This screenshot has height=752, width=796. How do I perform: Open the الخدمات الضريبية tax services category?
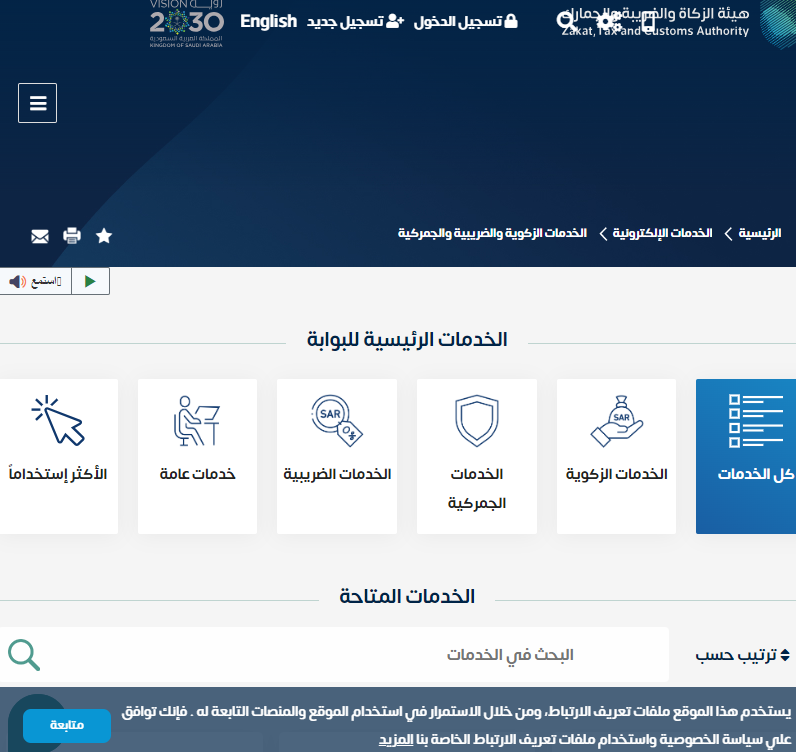[x=337, y=456]
